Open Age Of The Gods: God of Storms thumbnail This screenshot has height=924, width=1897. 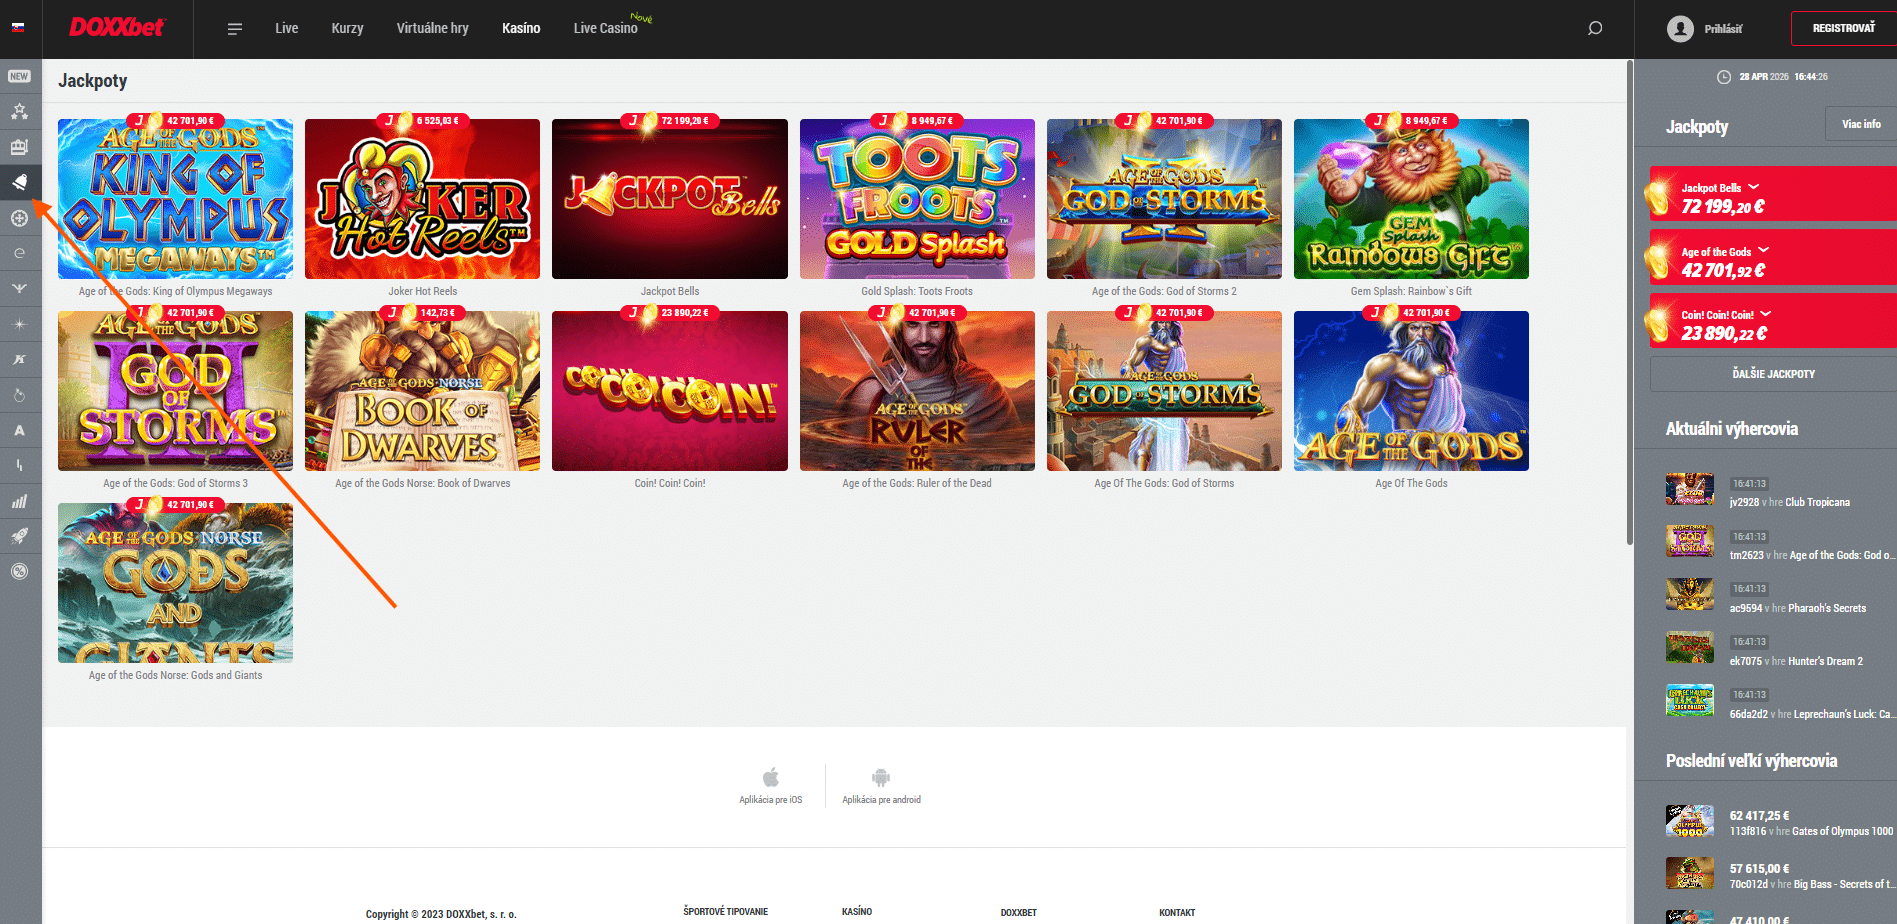(x=1164, y=391)
